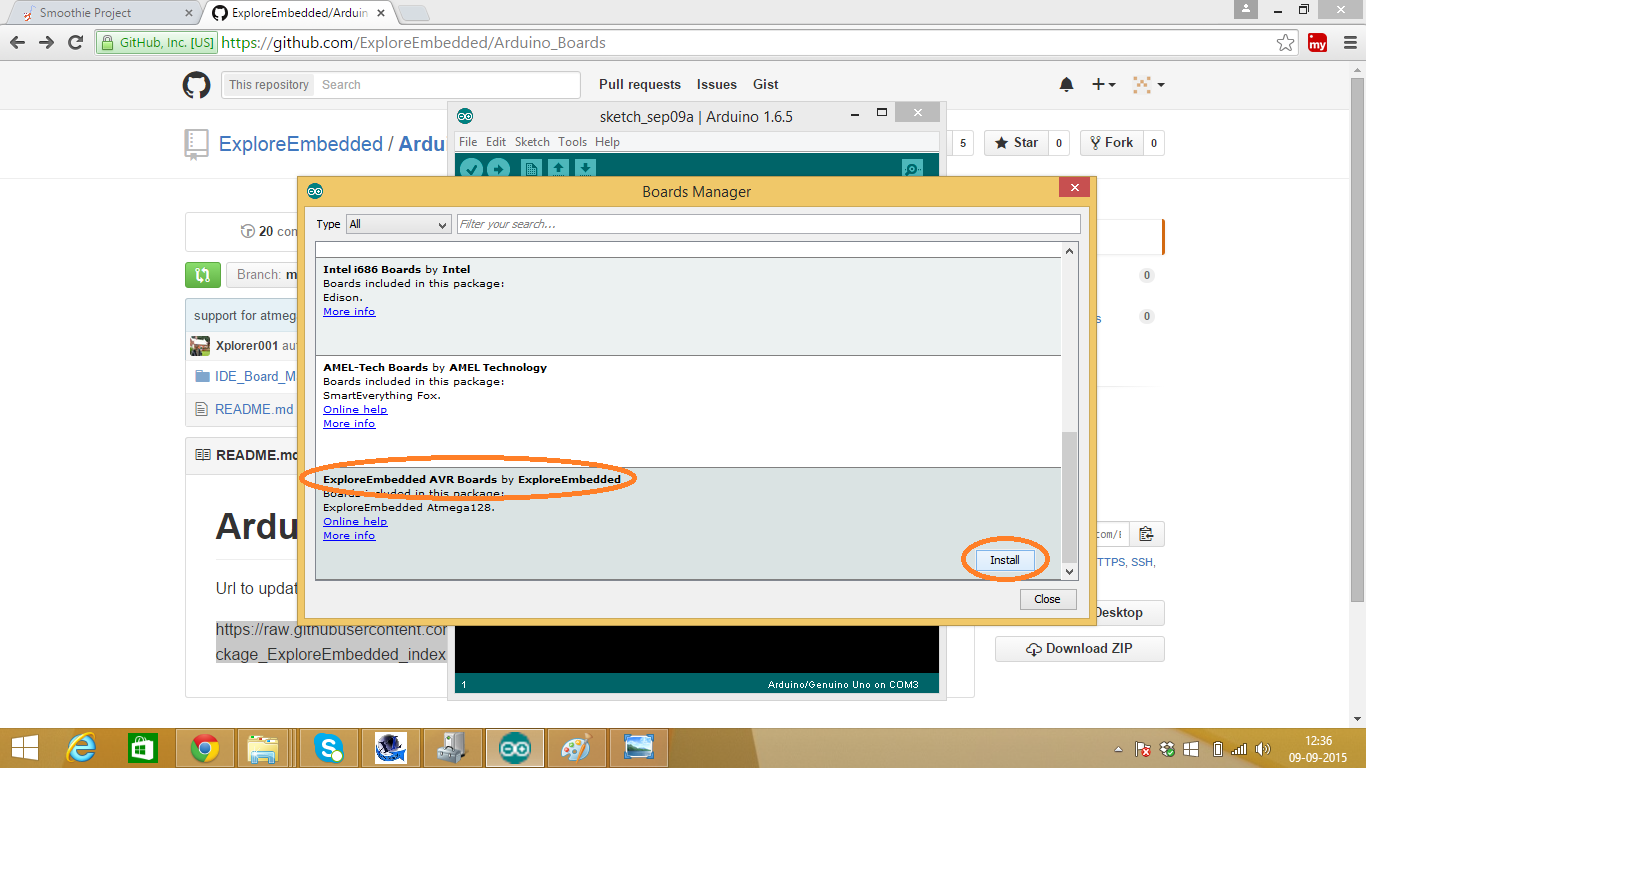
Task: Click boards list scroll-down arrow
Action: 1069,572
